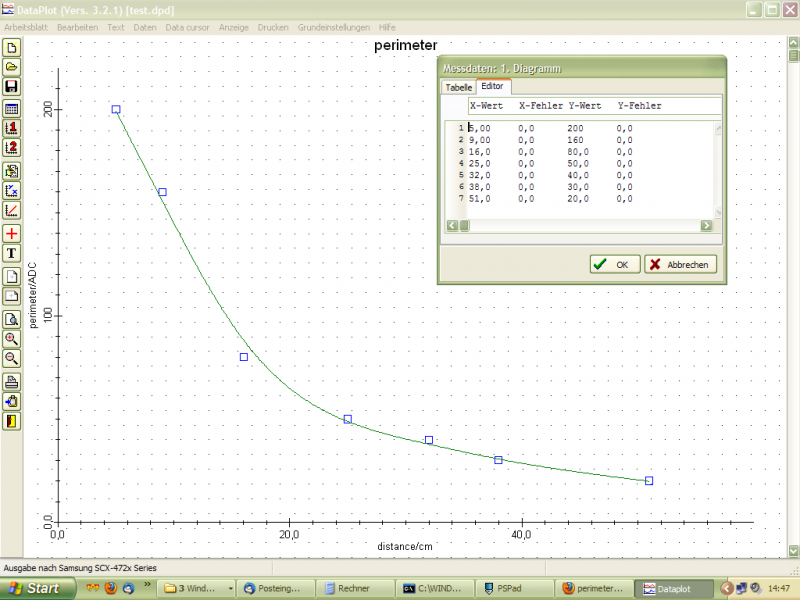Choose landscape page orientation icon
The image size is (800, 600).
(11, 296)
